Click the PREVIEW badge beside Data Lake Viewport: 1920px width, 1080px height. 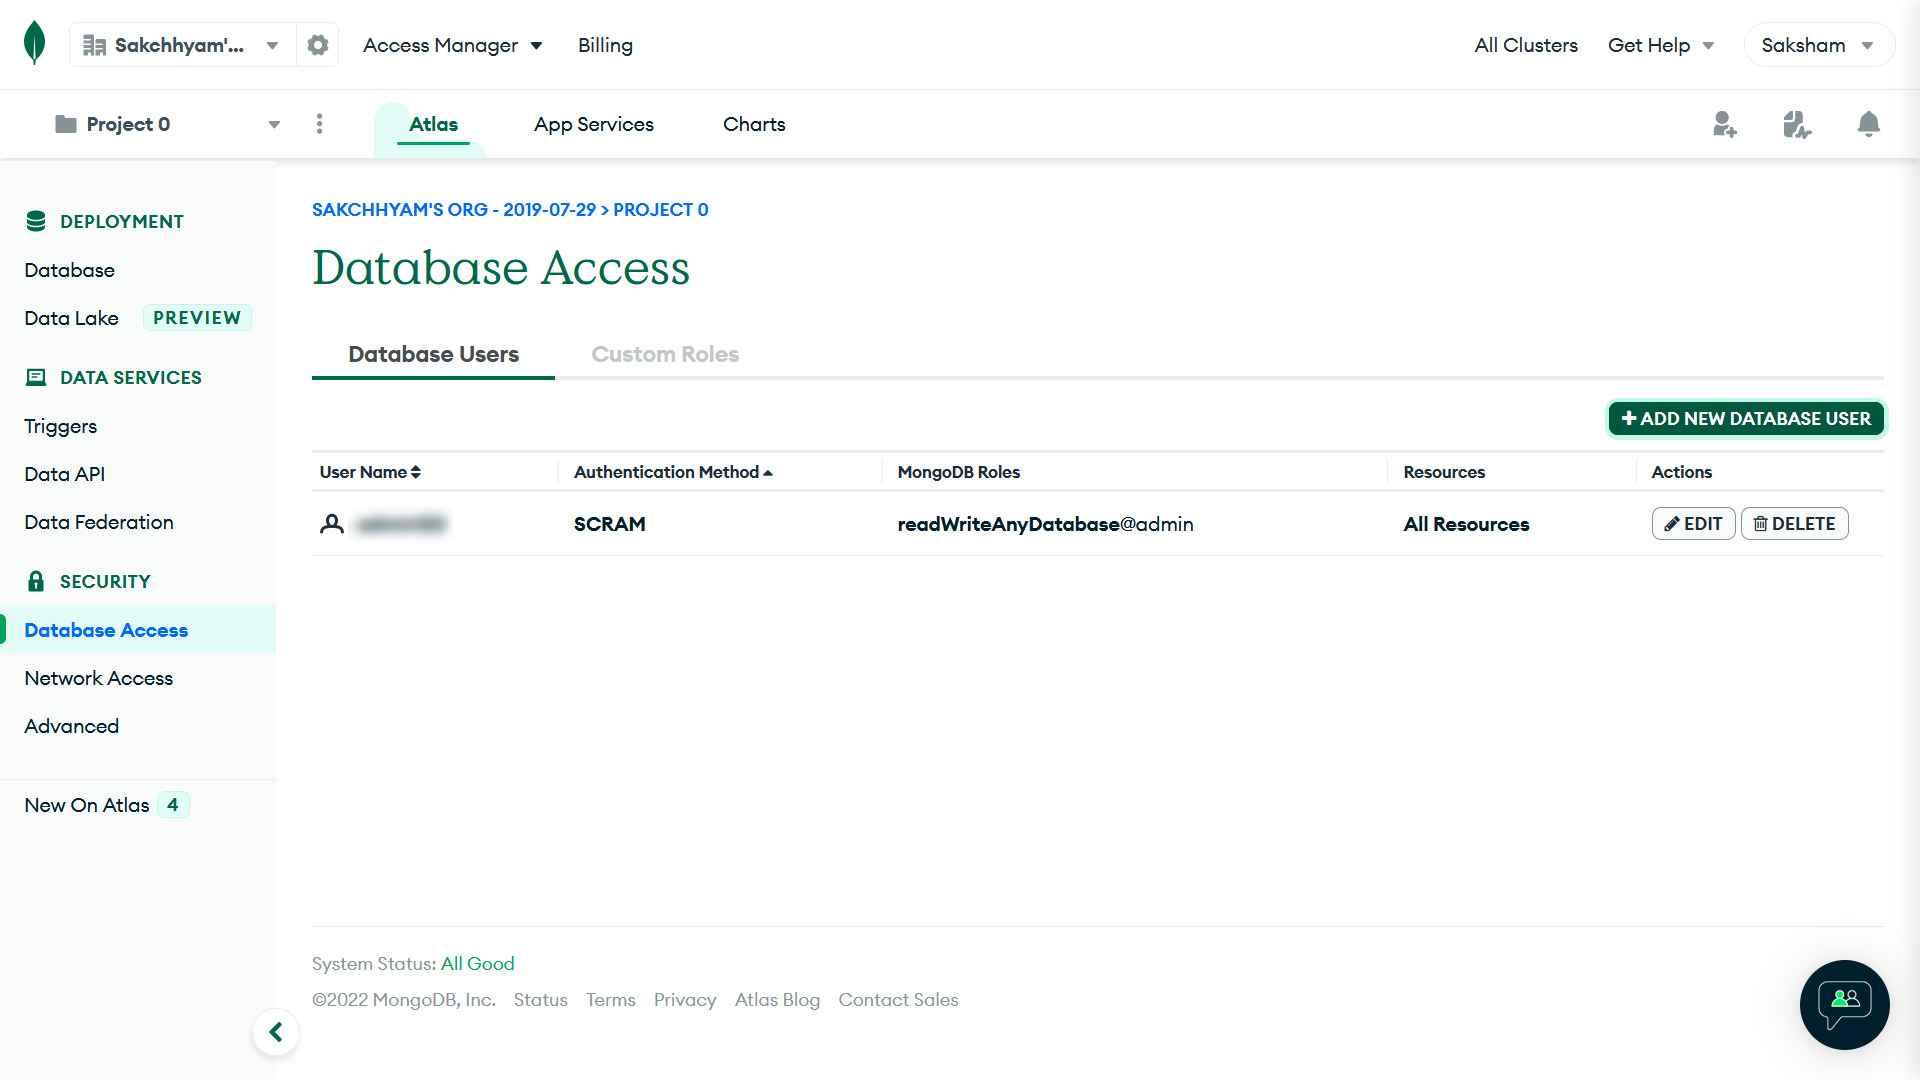coord(196,318)
